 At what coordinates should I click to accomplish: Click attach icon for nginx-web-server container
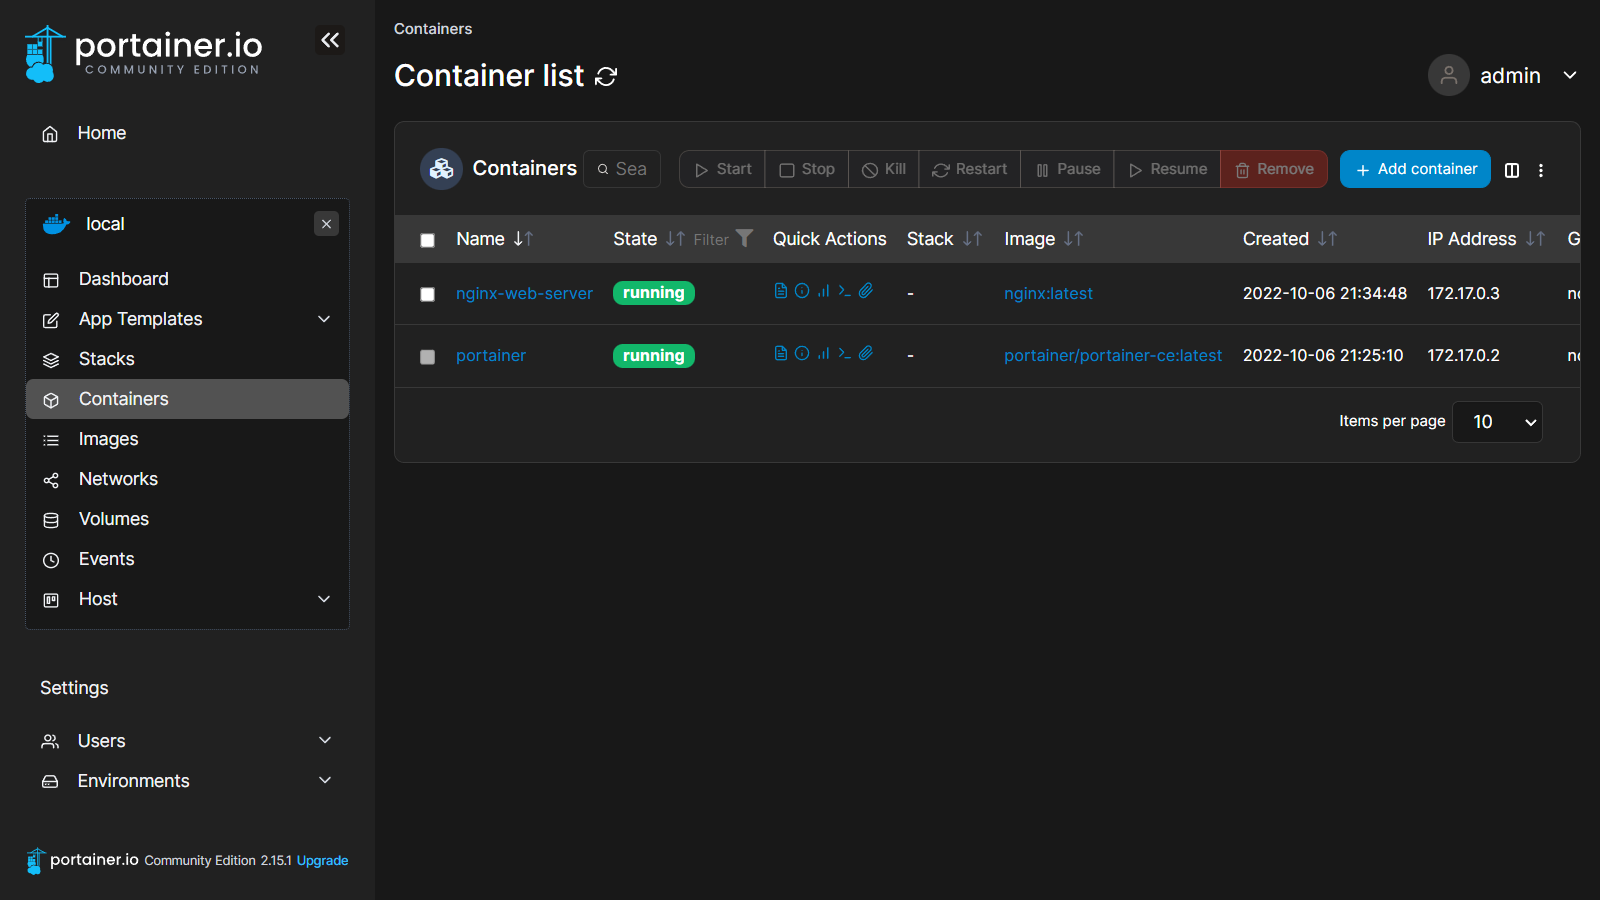coord(866,291)
